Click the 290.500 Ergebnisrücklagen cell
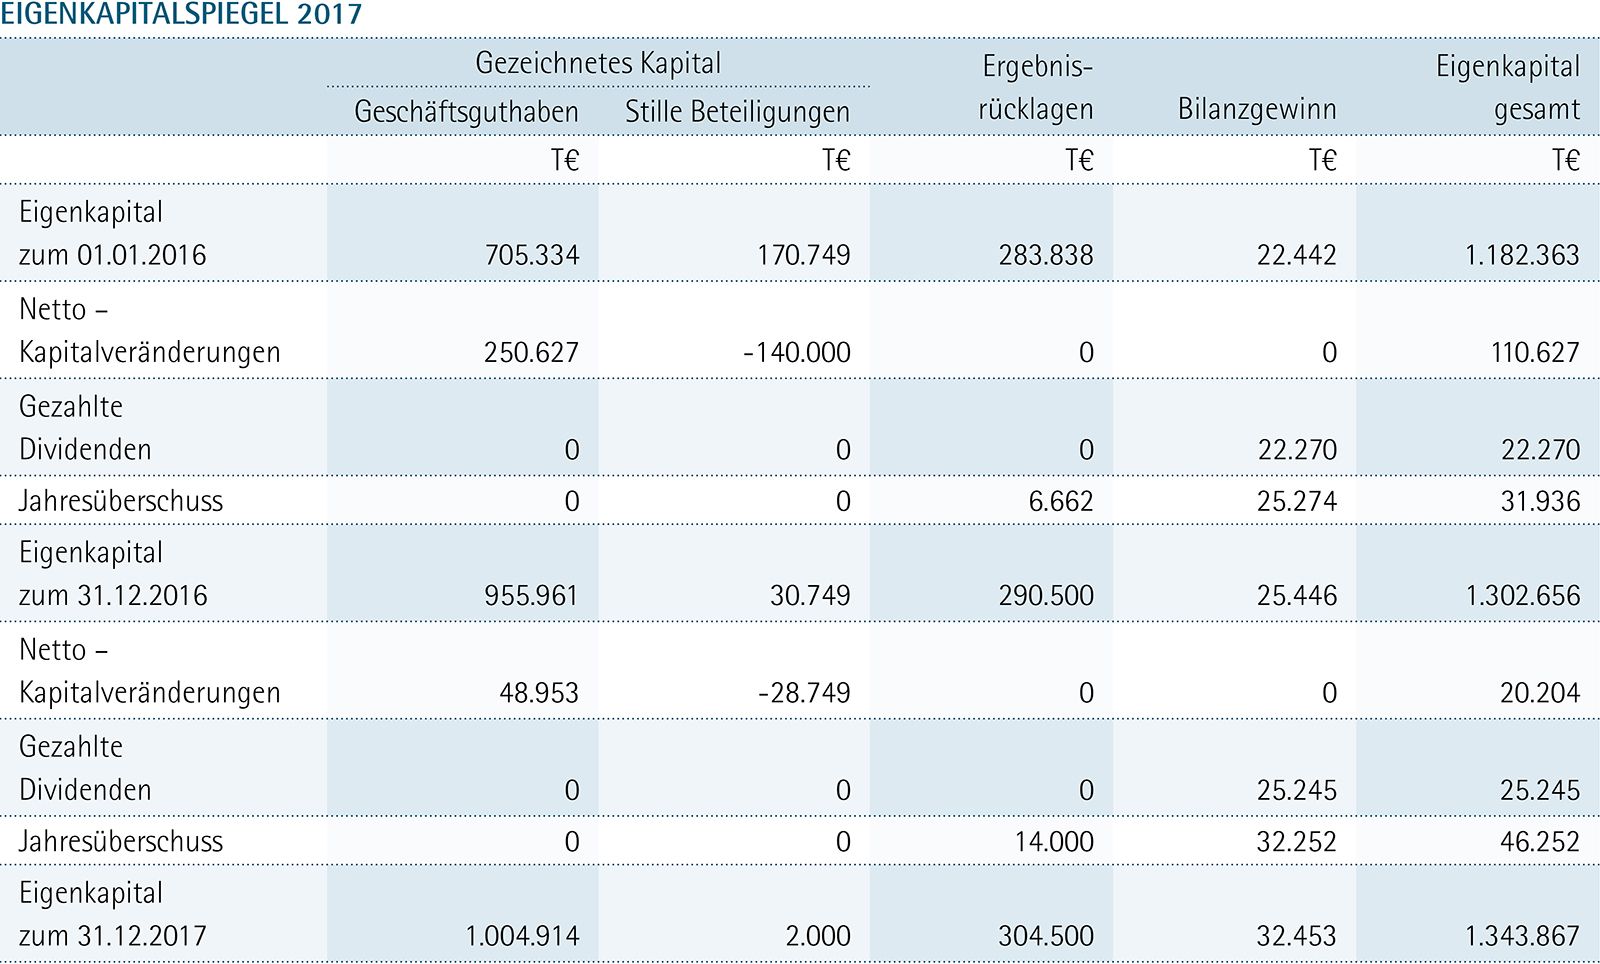The height and width of the screenshot is (964, 1600). pyautogui.click(x=1046, y=596)
